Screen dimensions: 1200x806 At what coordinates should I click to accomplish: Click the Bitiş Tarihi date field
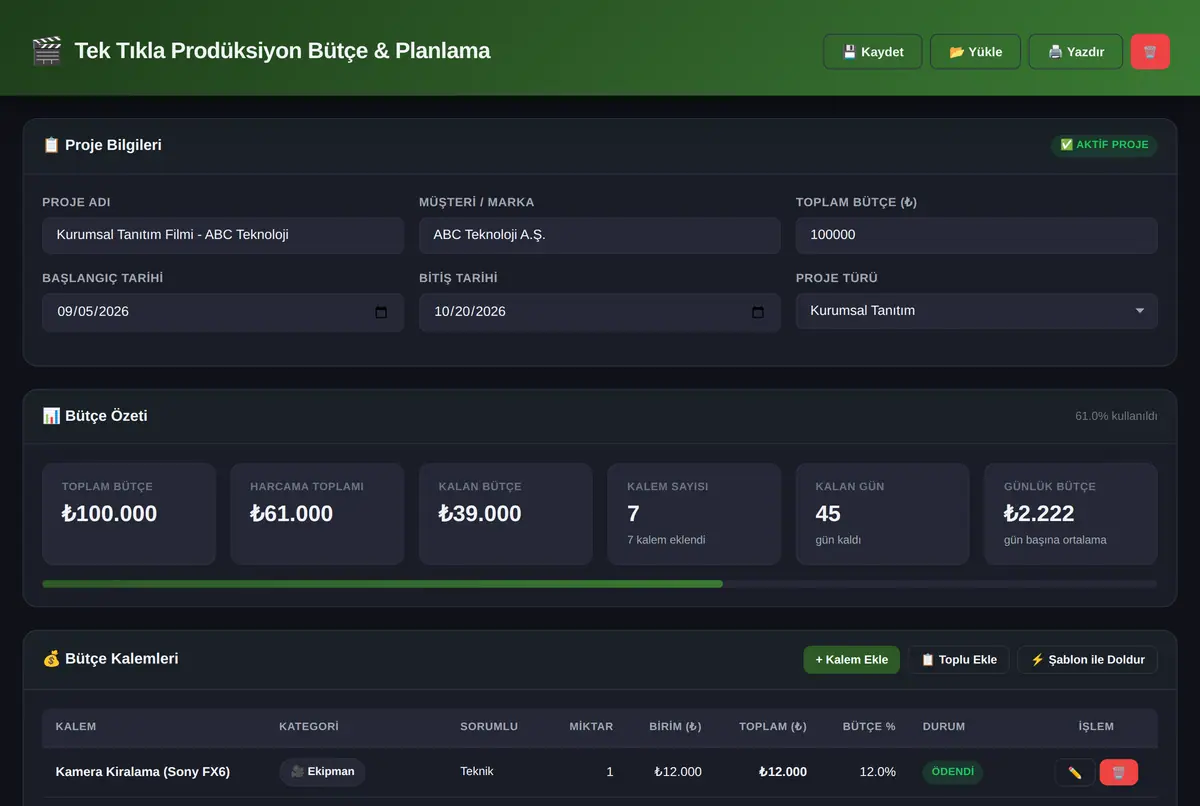coord(600,312)
